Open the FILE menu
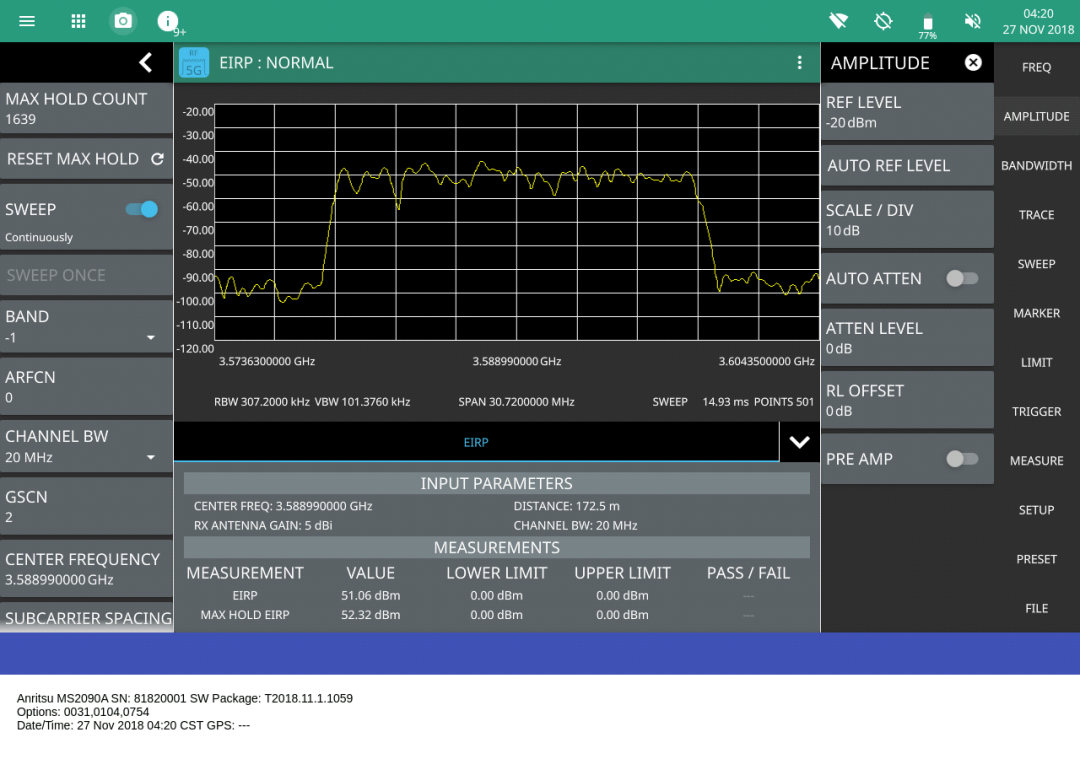The width and height of the screenshot is (1080, 759). pos(1036,609)
